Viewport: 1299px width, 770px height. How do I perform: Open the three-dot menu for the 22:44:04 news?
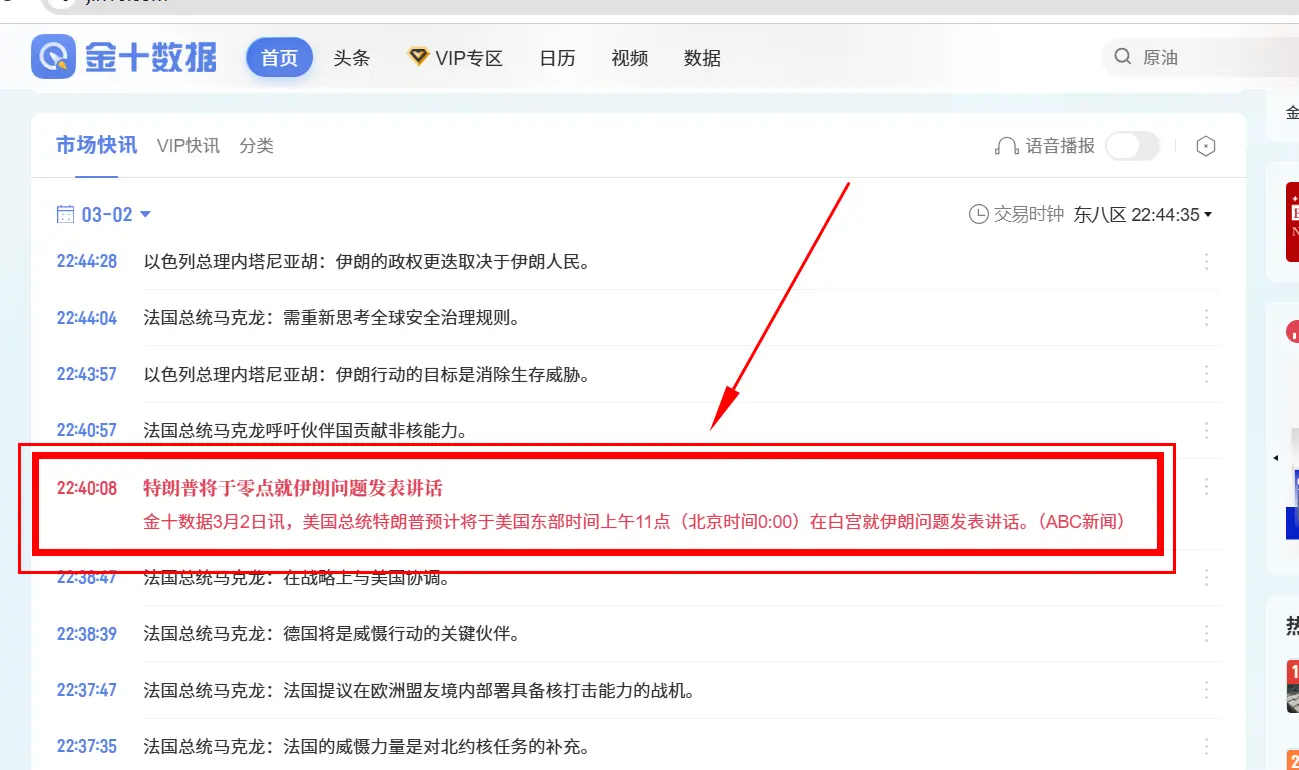pyautogui.click(x=1206, y=318)
